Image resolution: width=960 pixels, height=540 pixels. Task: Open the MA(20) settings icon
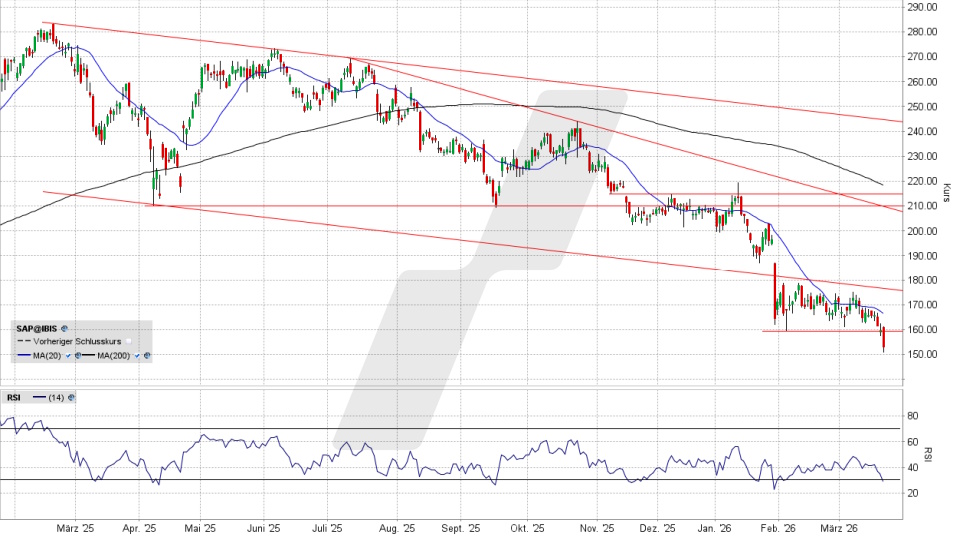tap(77, 355)
